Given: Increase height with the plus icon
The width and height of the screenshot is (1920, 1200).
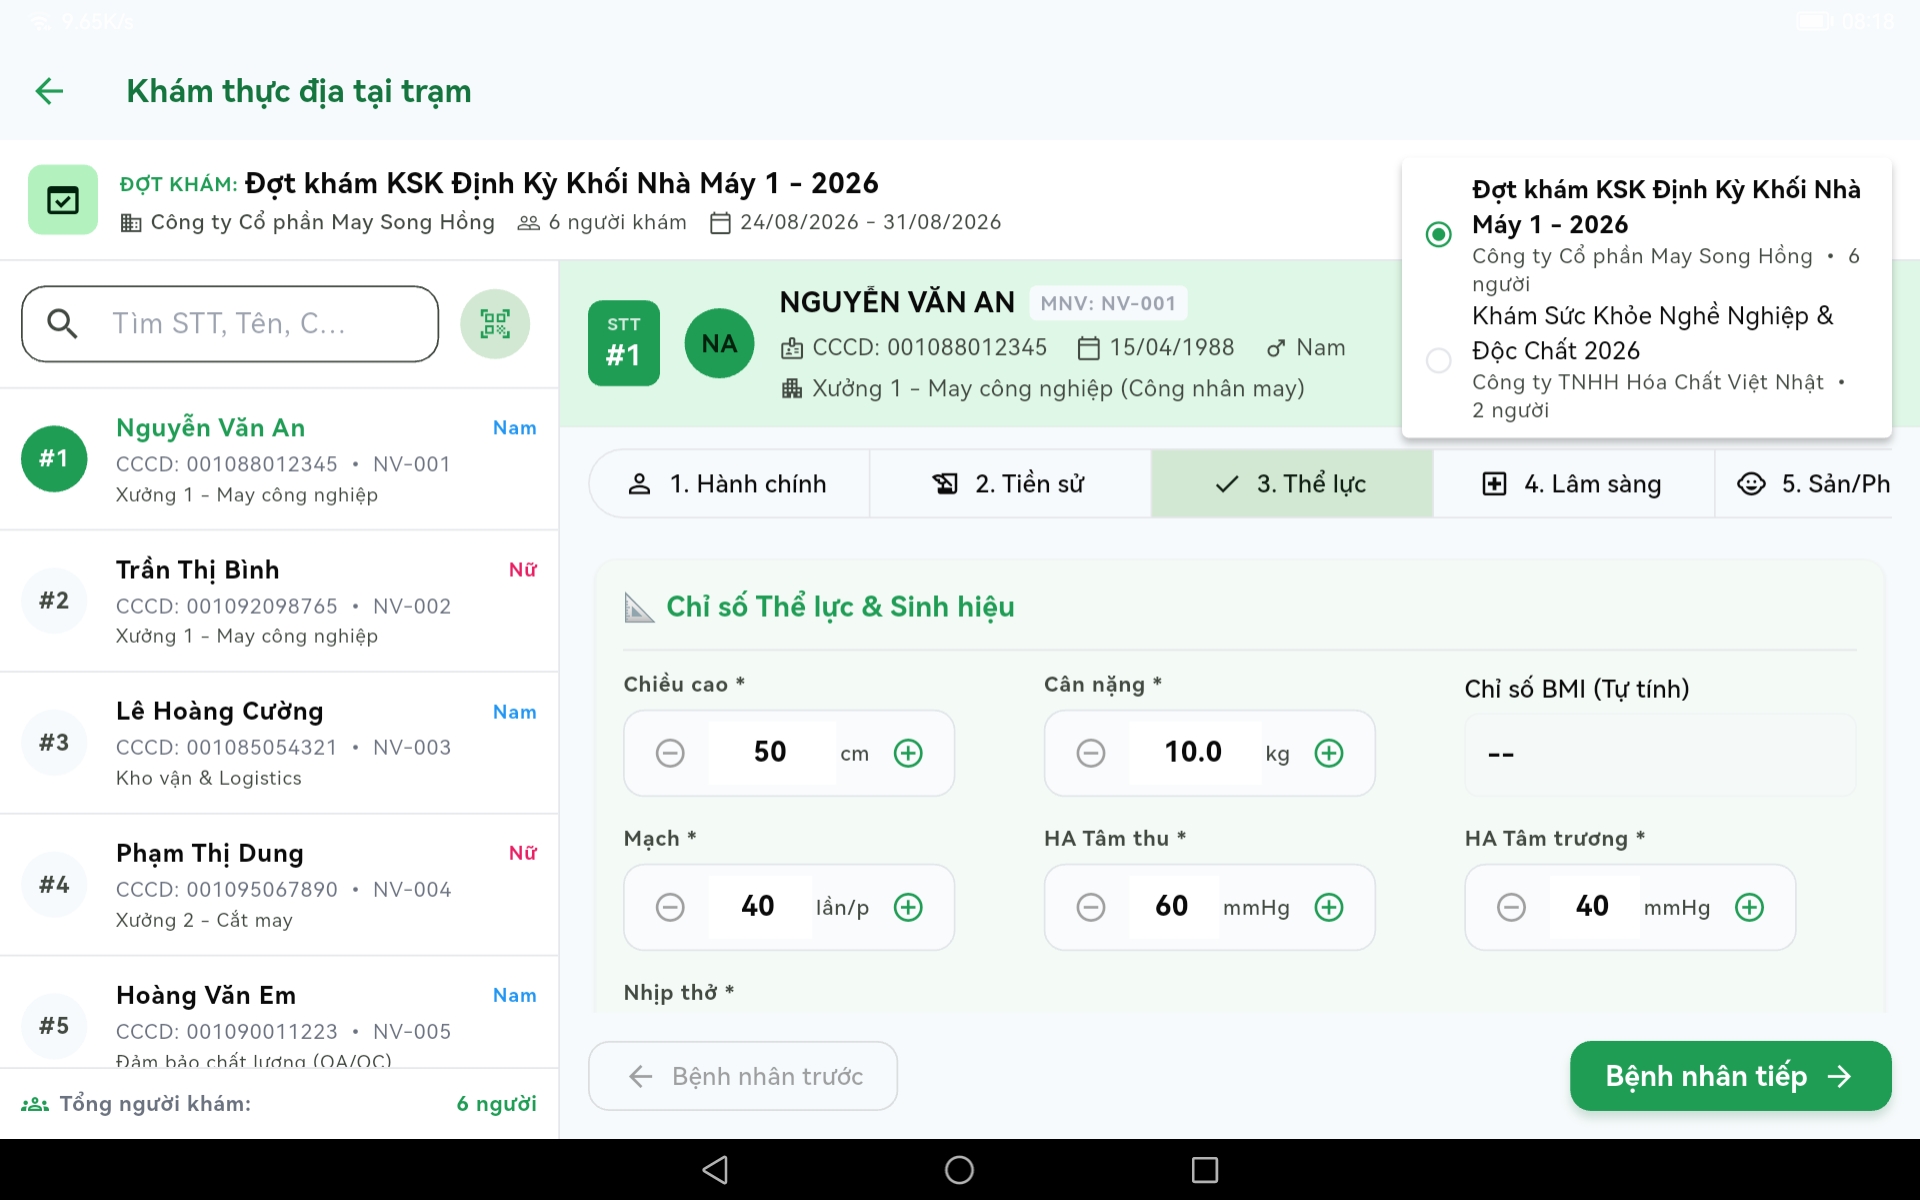Looking at the screenshot, I should click(x=908, y=753).
